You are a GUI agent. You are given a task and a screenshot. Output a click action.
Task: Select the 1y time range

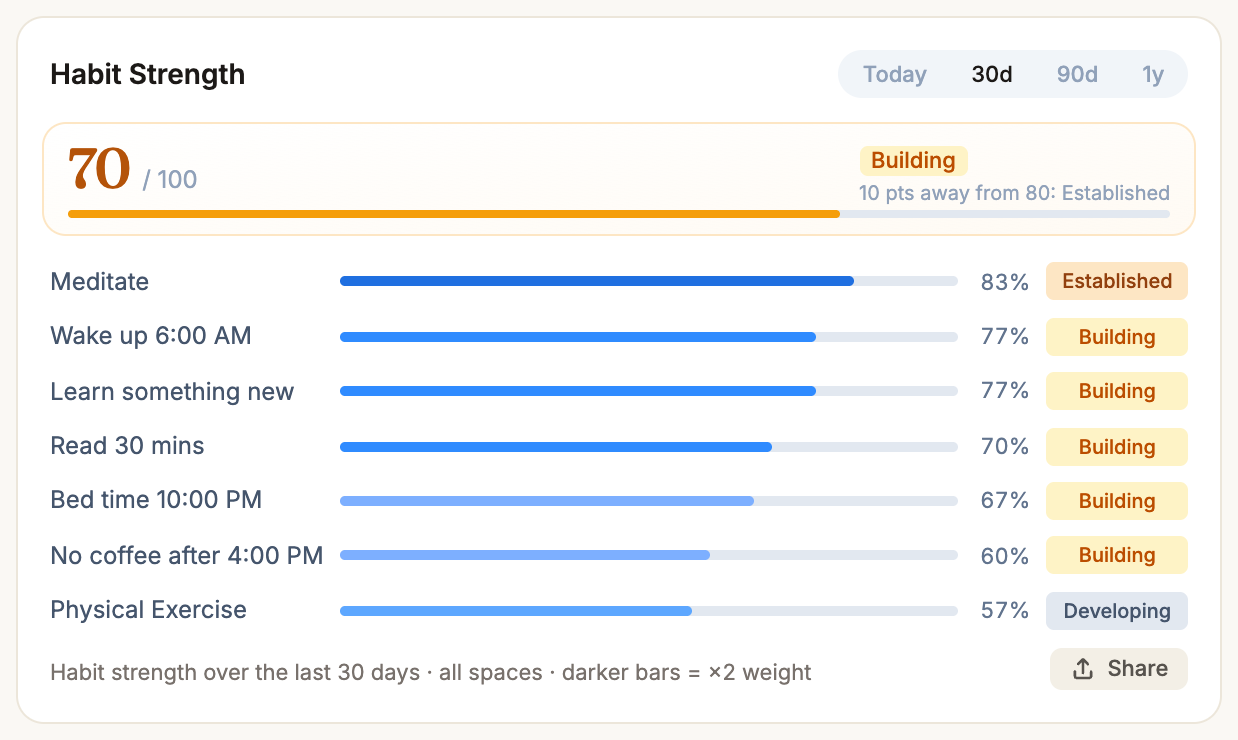point(1153,74)
